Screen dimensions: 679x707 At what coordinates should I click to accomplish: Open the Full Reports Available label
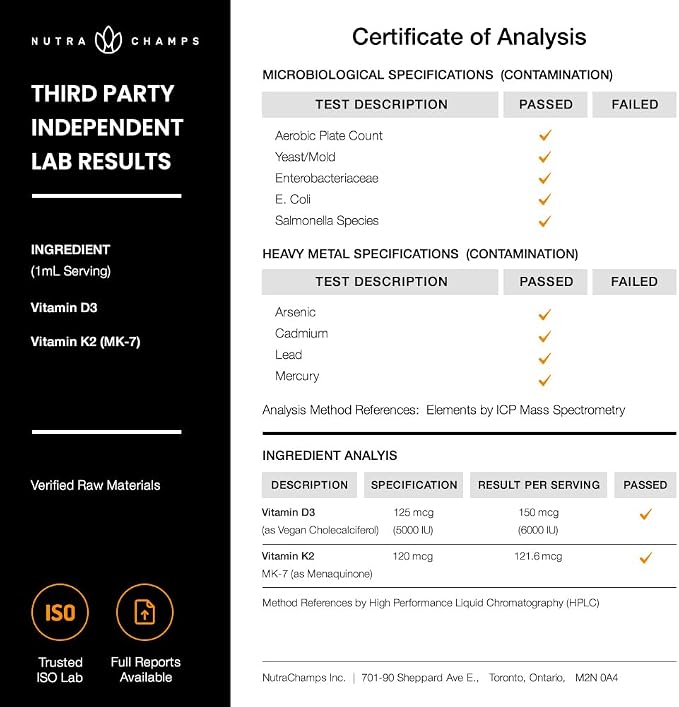[x=146, y=670]
